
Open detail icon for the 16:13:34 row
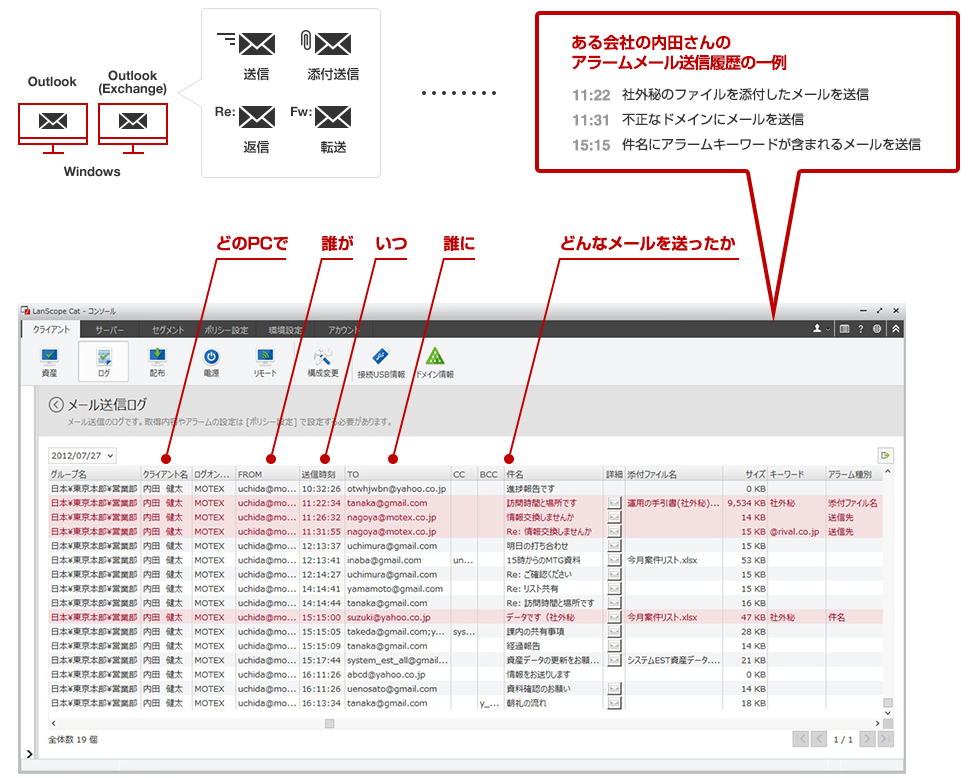coord(614,703)
